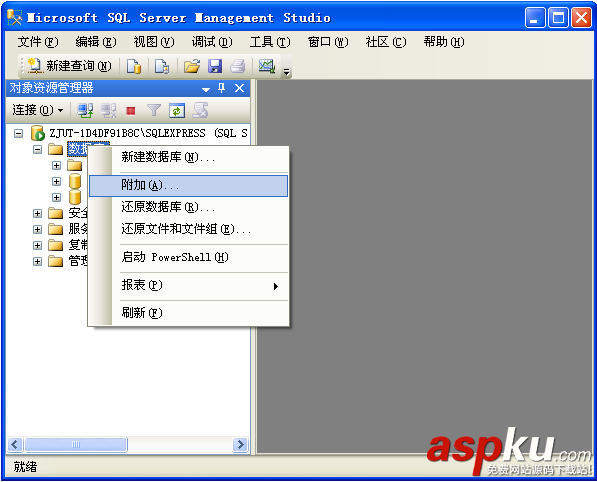Open the 社区(C) menu

[x=386, y=42]
